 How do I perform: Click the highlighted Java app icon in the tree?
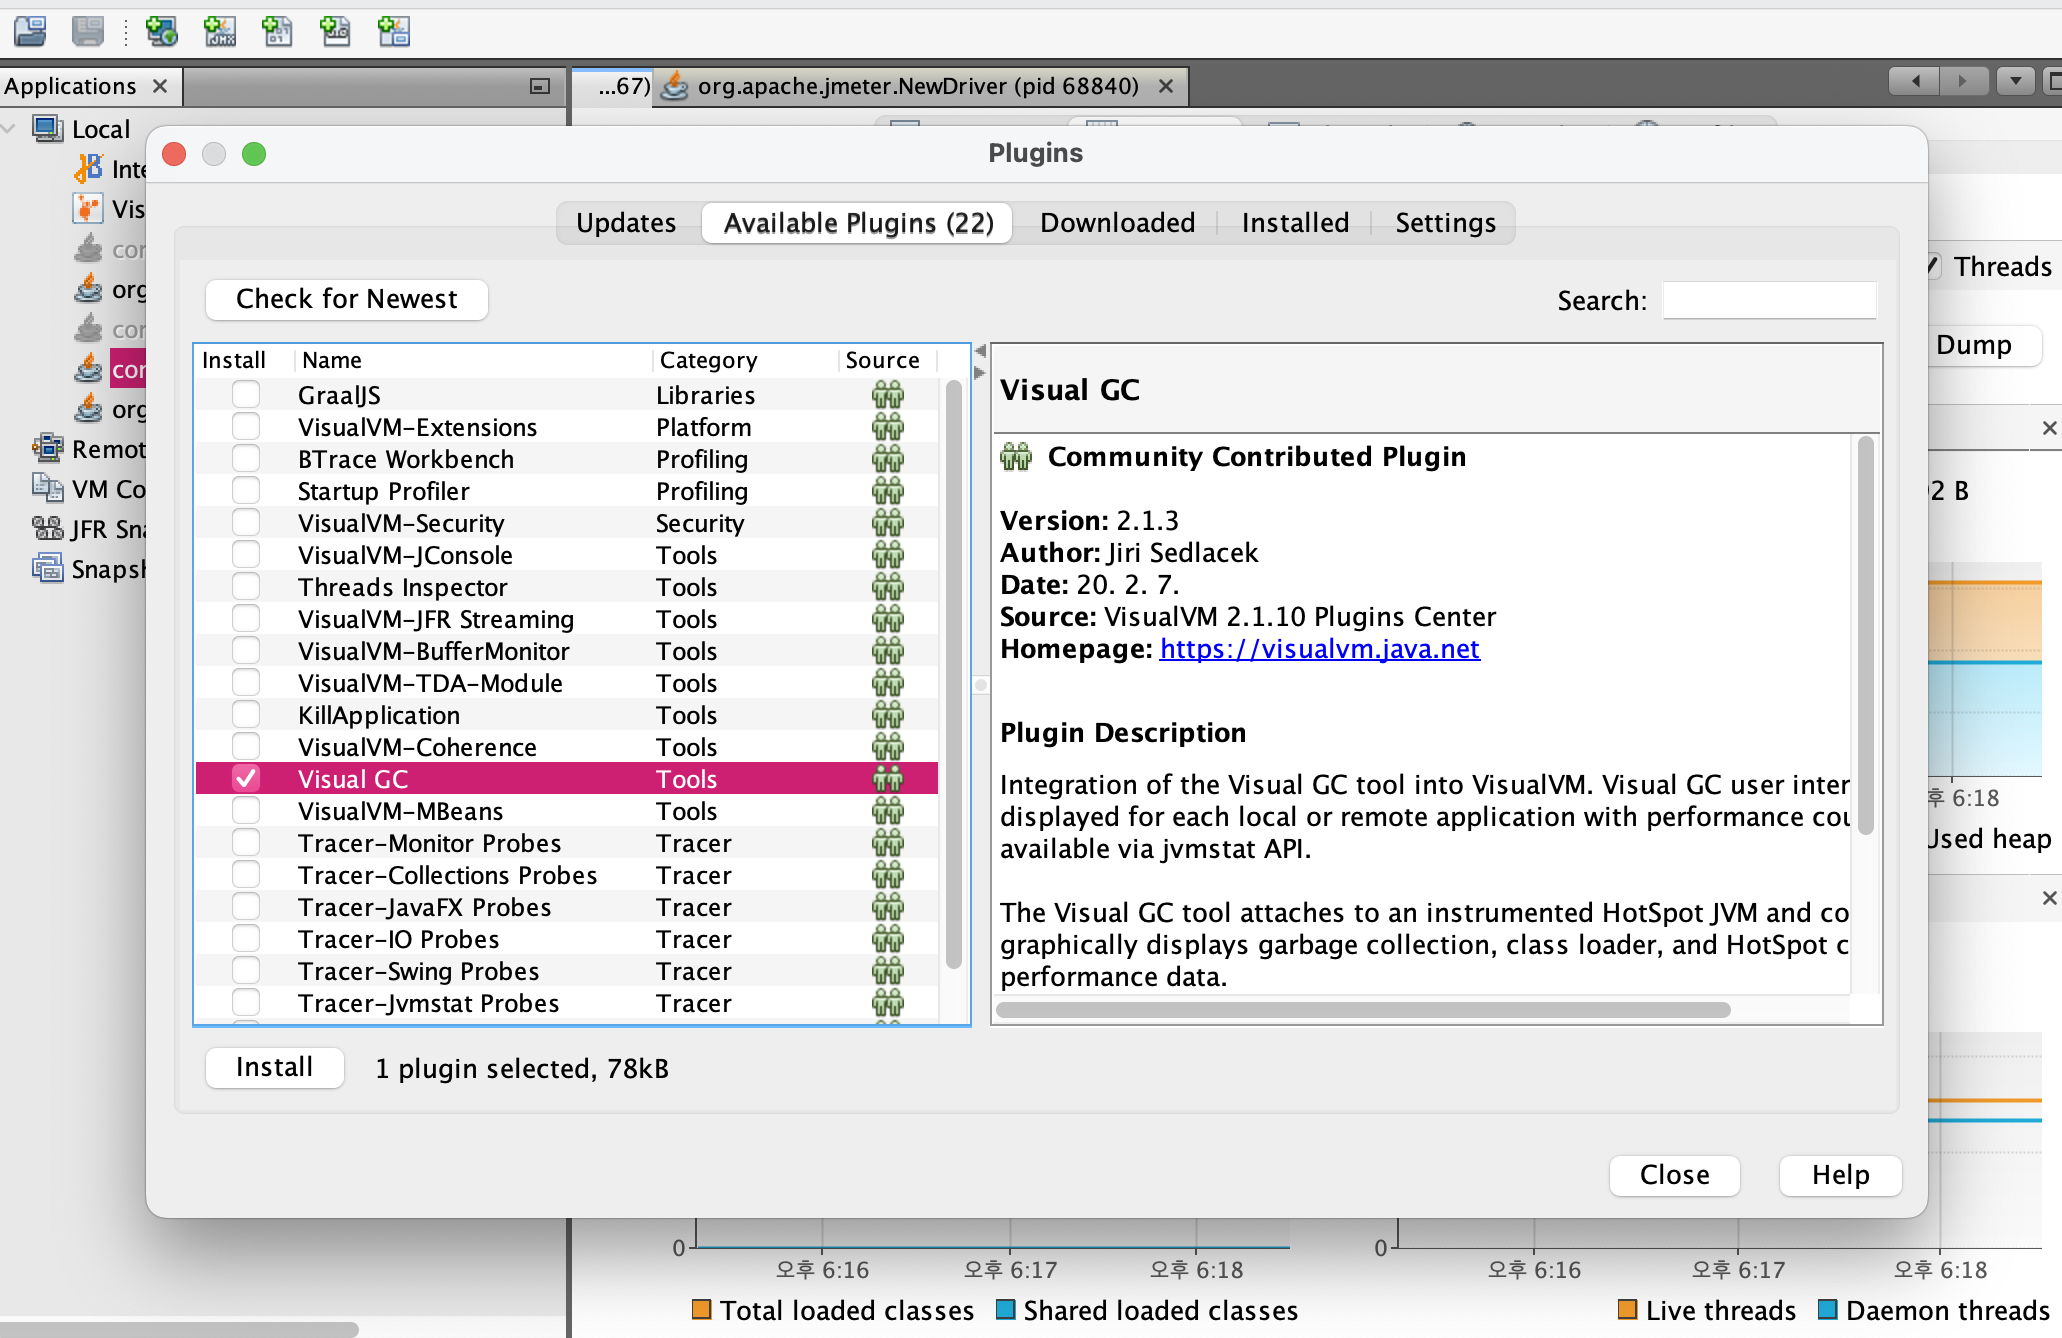coord(88,369)
